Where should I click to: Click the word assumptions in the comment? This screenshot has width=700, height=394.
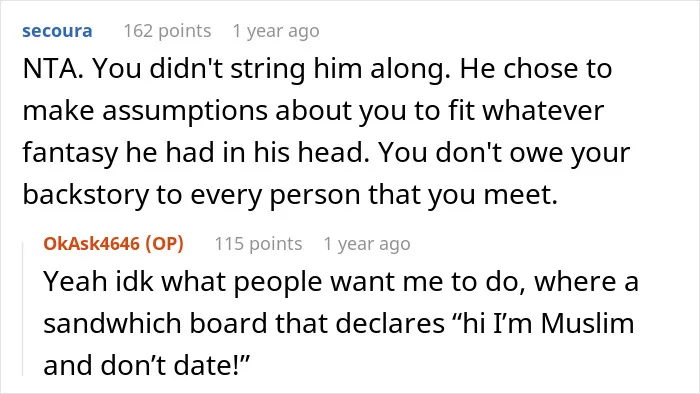185,111
